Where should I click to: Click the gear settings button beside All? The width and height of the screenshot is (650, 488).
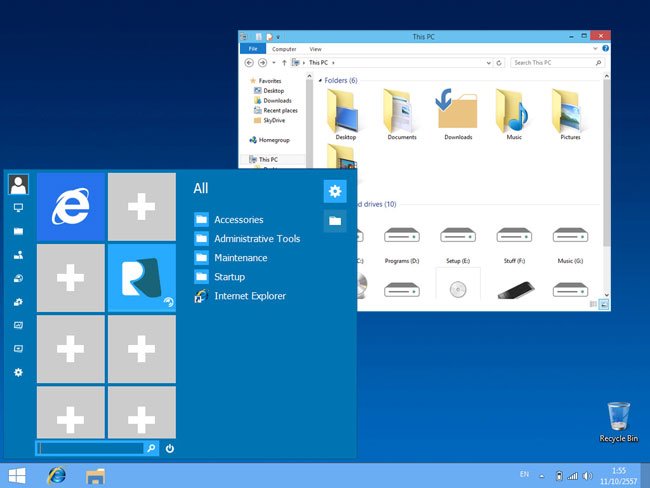pyautogui.click(x=335, y=190)
